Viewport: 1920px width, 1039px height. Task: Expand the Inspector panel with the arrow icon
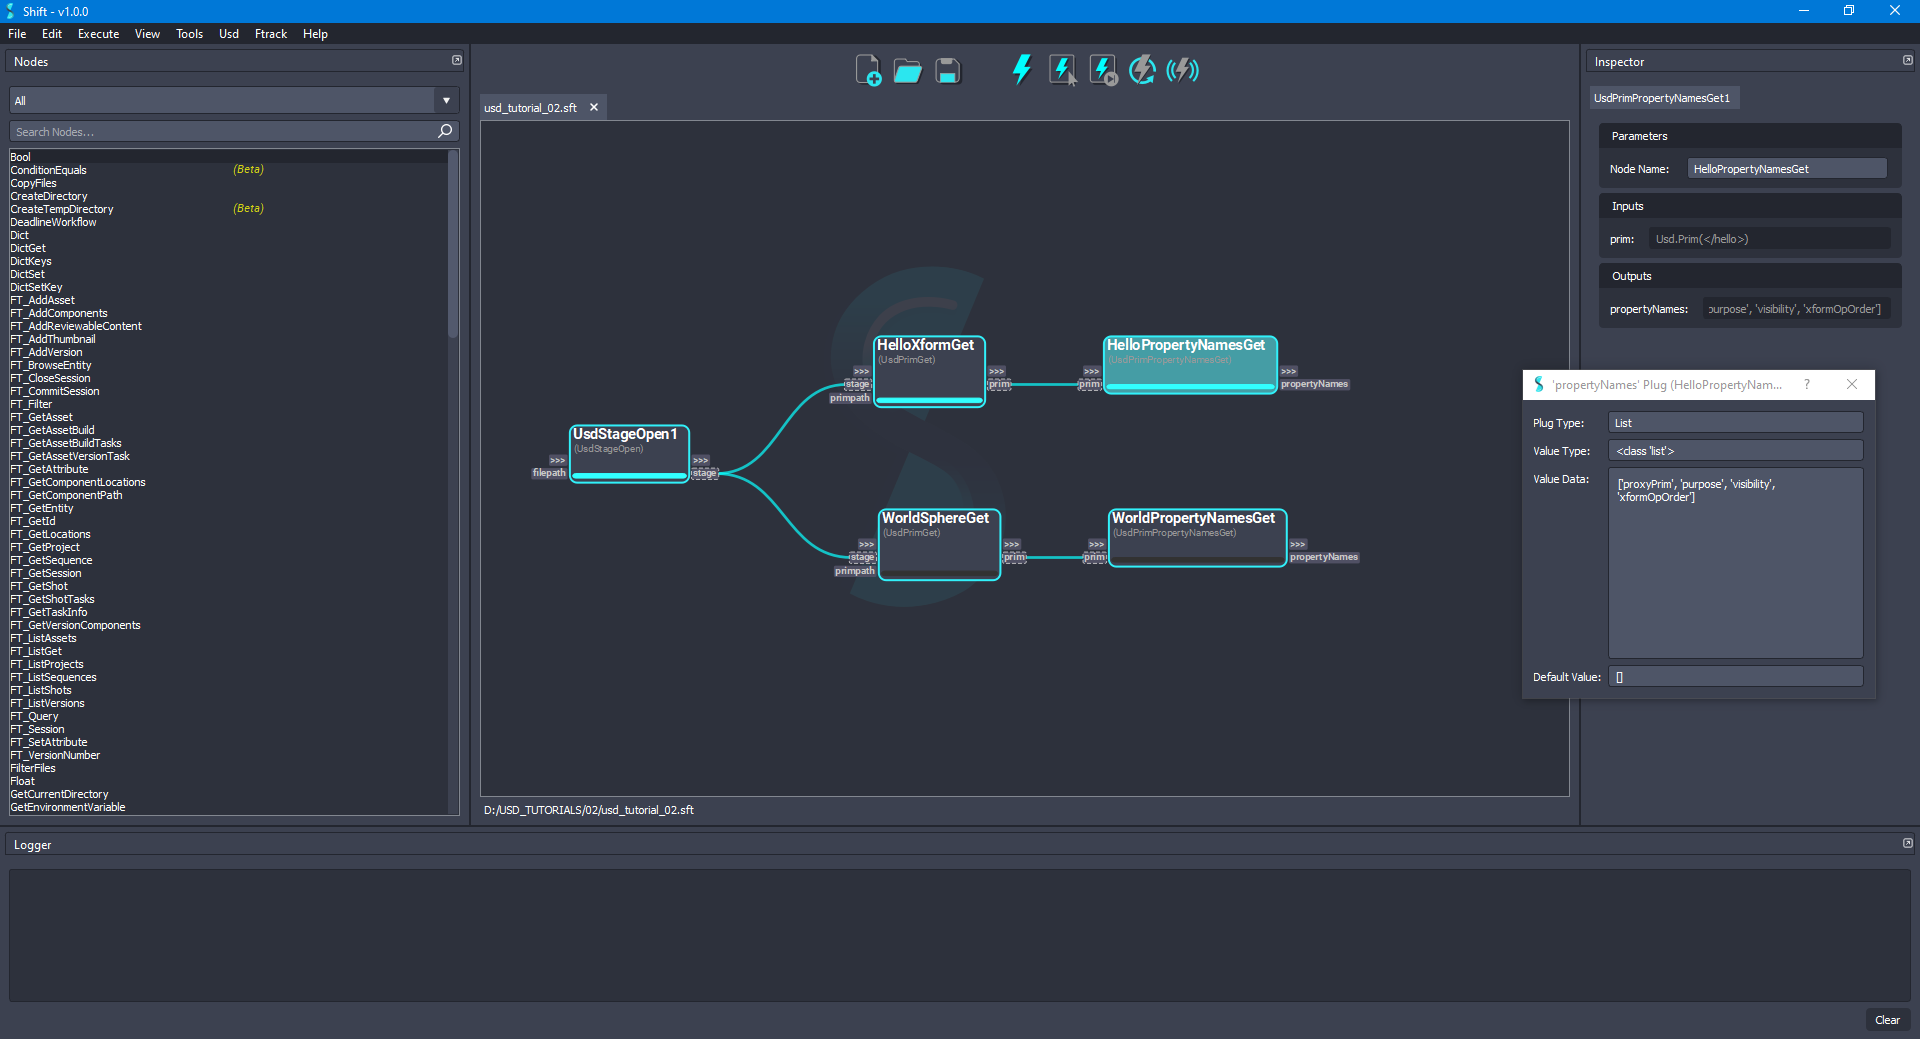(x=1906, y=60)
